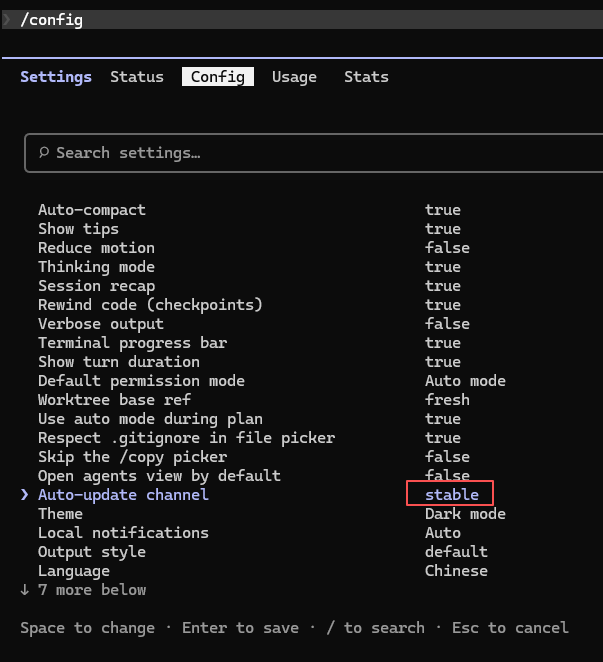Change the Output style setting

(x=263, y=552)
